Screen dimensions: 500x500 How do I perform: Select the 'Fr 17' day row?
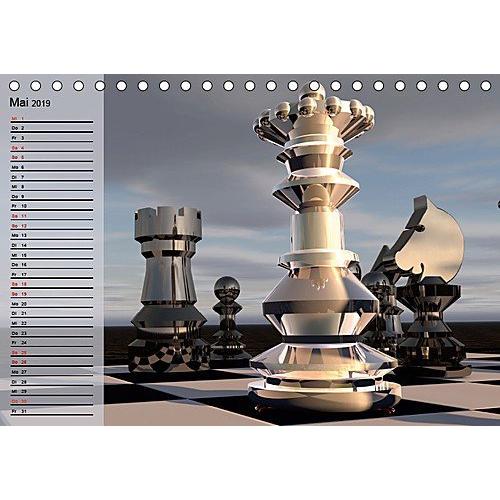52,275
